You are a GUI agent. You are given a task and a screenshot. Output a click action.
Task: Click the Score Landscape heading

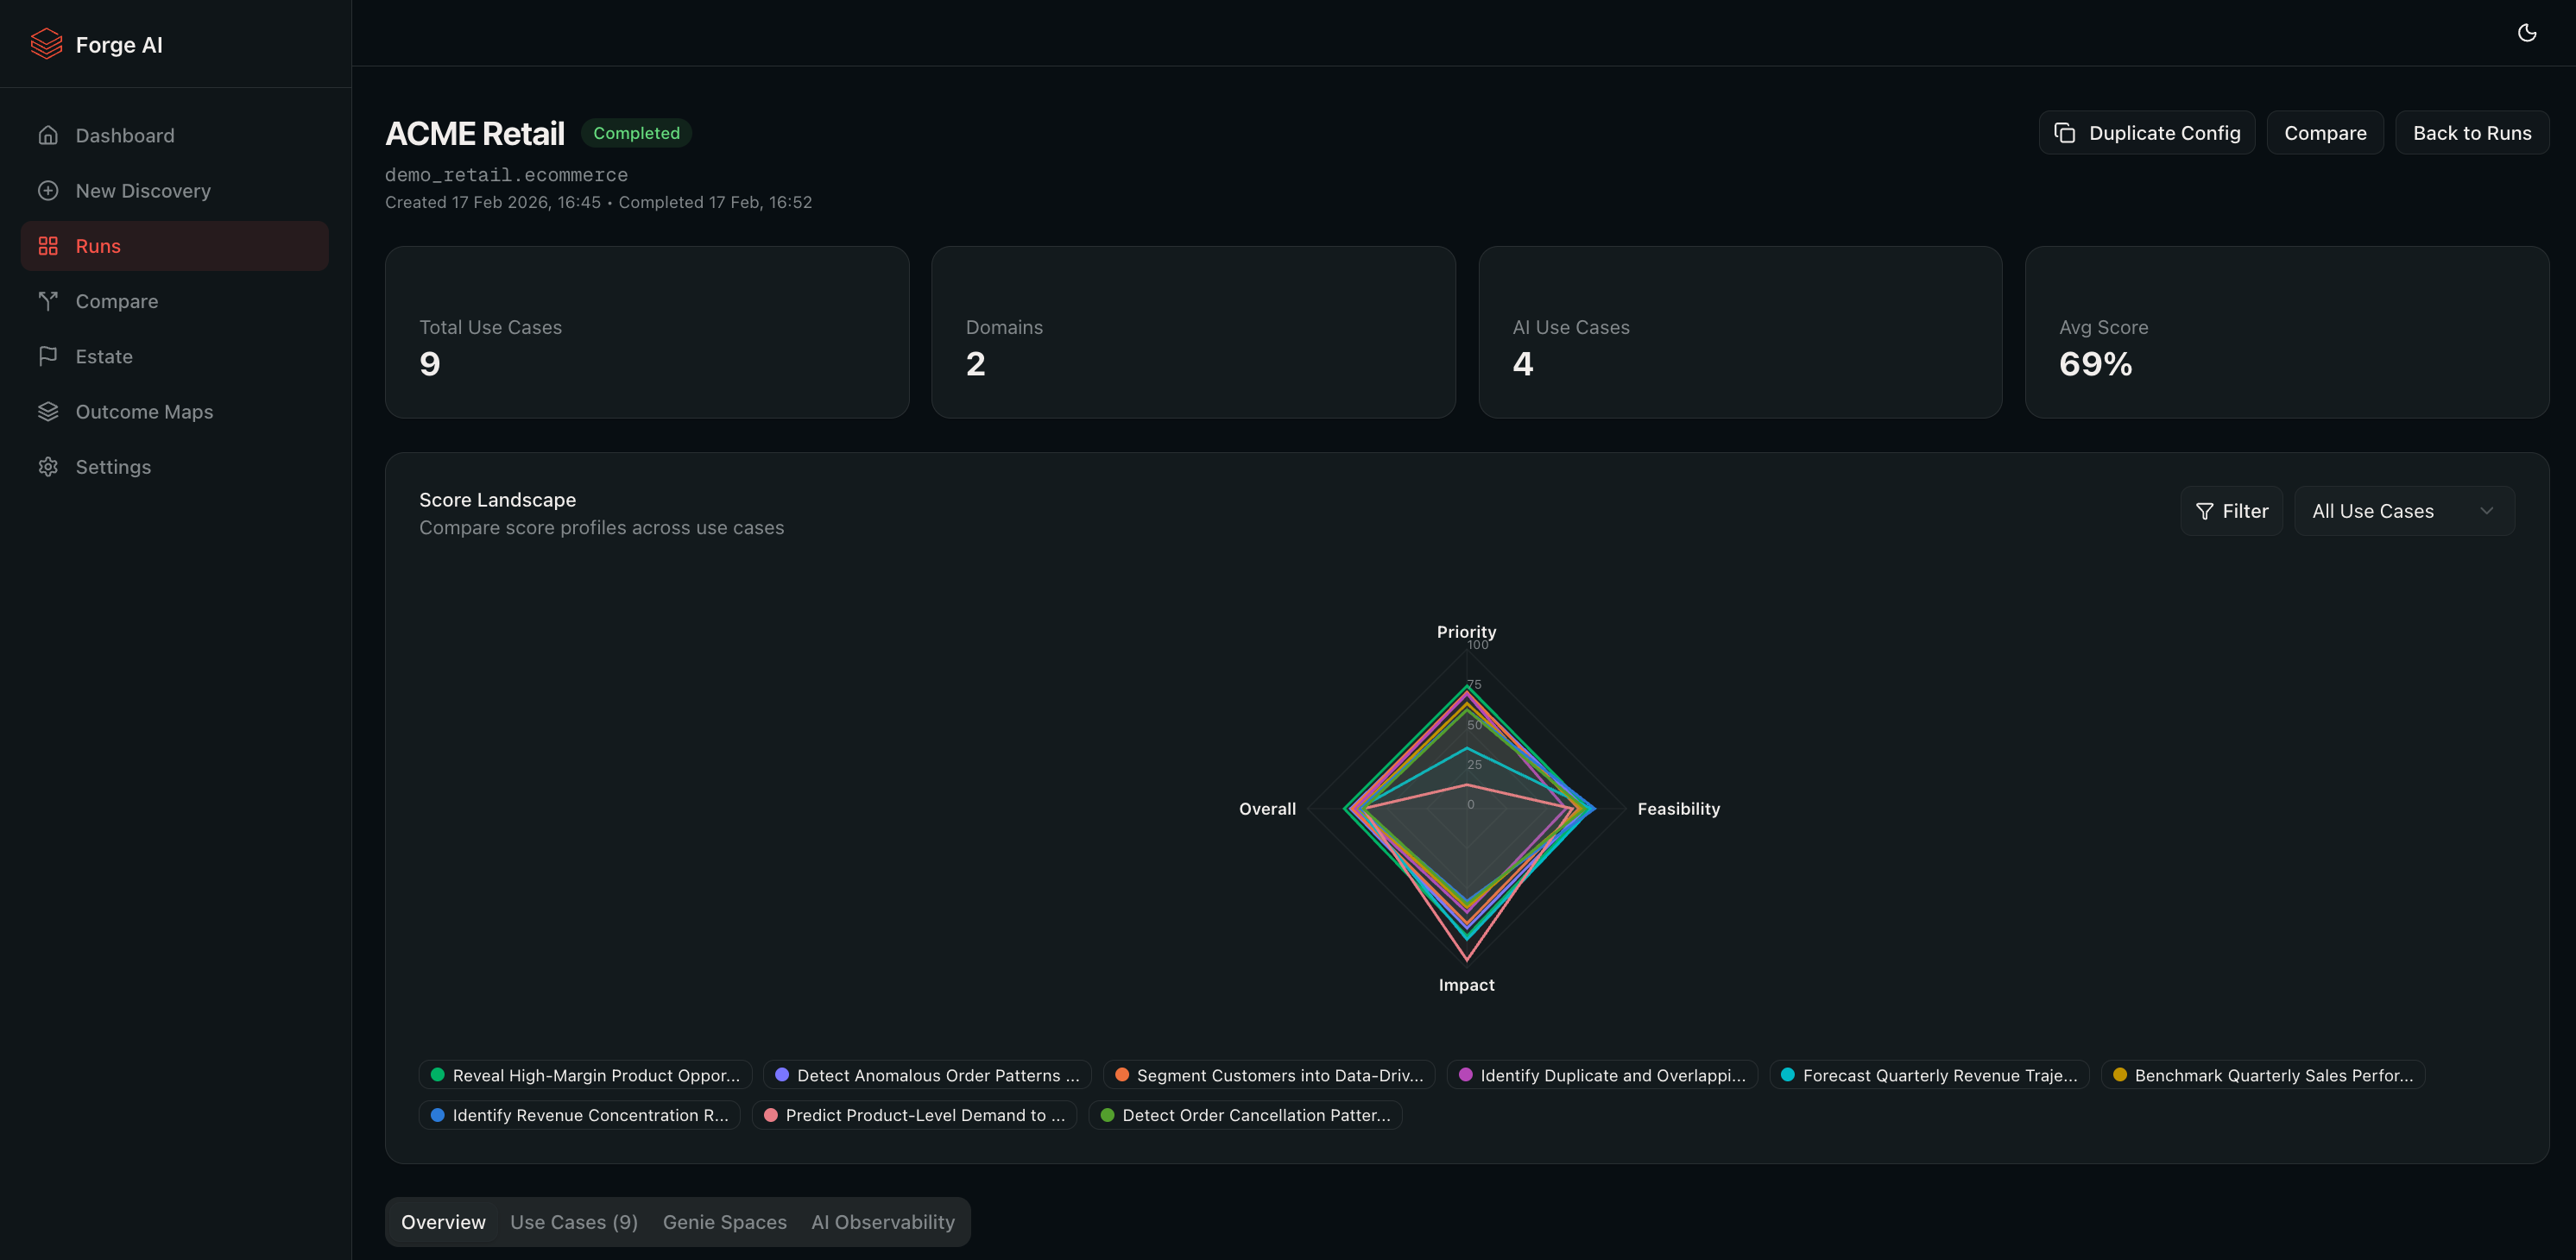click(x=497, y=500)
